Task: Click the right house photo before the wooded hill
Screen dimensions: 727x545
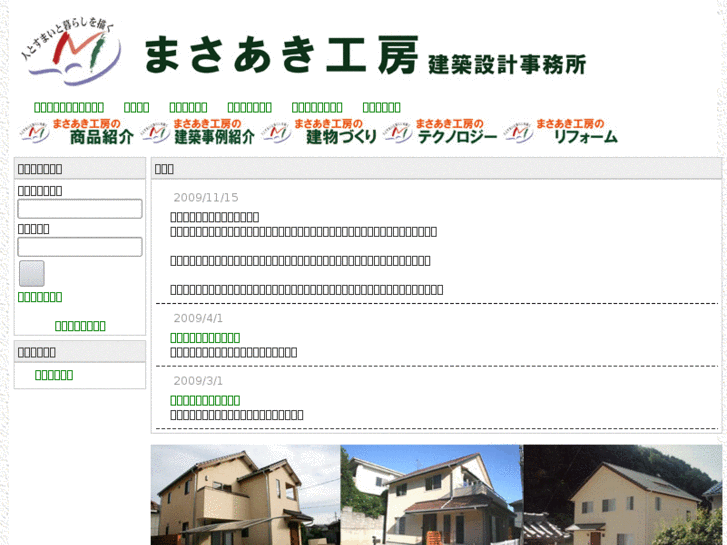Action: pos(623,495)
